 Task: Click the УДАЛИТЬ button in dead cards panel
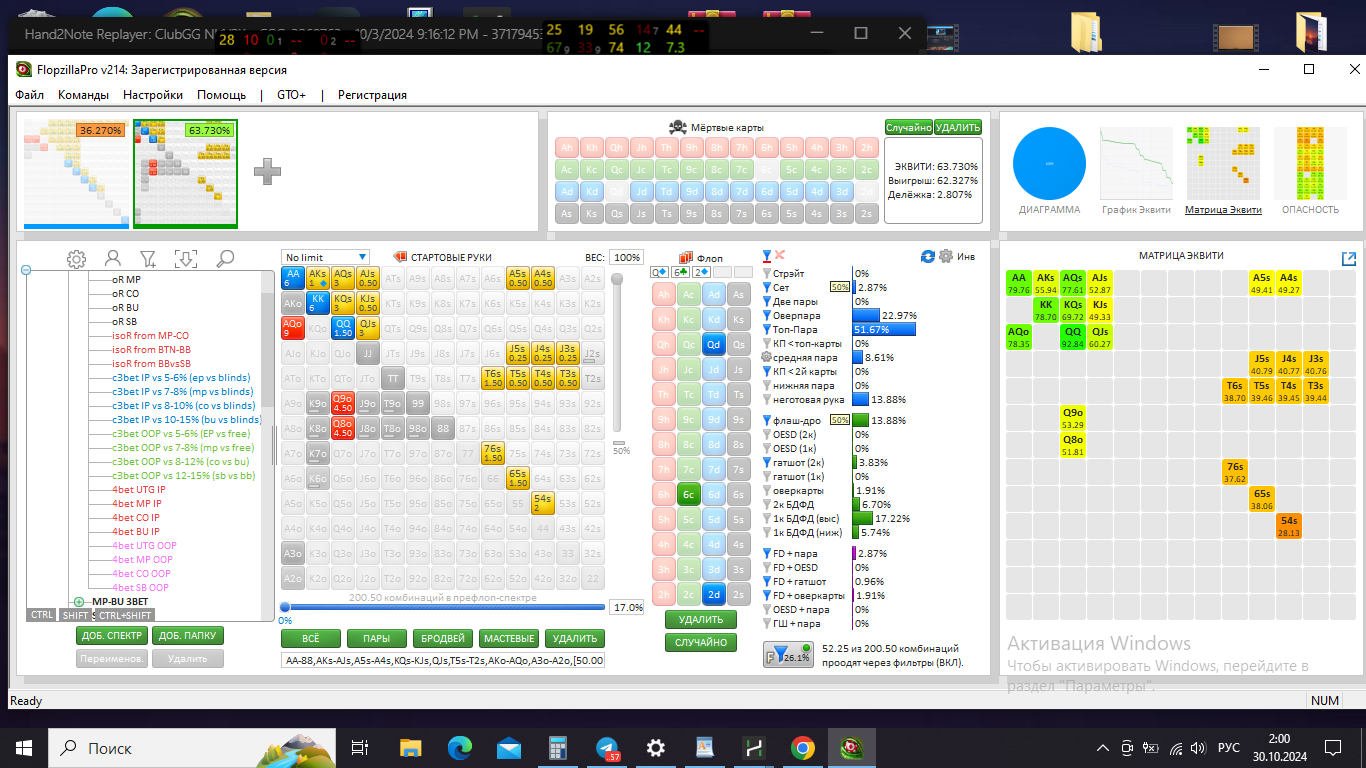click(958, 127)
